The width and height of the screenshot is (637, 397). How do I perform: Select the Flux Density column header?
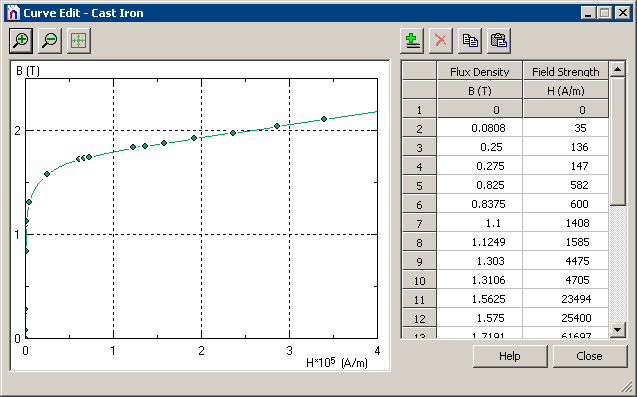[479, 72]
